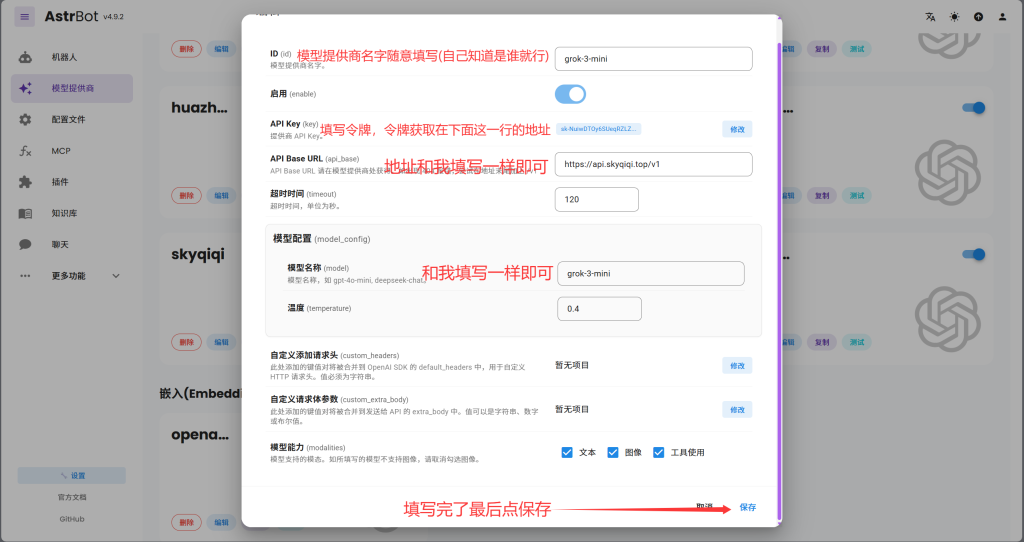Click the 配置文件 gear icon in sidebar
Screen dimensions: 1024x542
26,119
